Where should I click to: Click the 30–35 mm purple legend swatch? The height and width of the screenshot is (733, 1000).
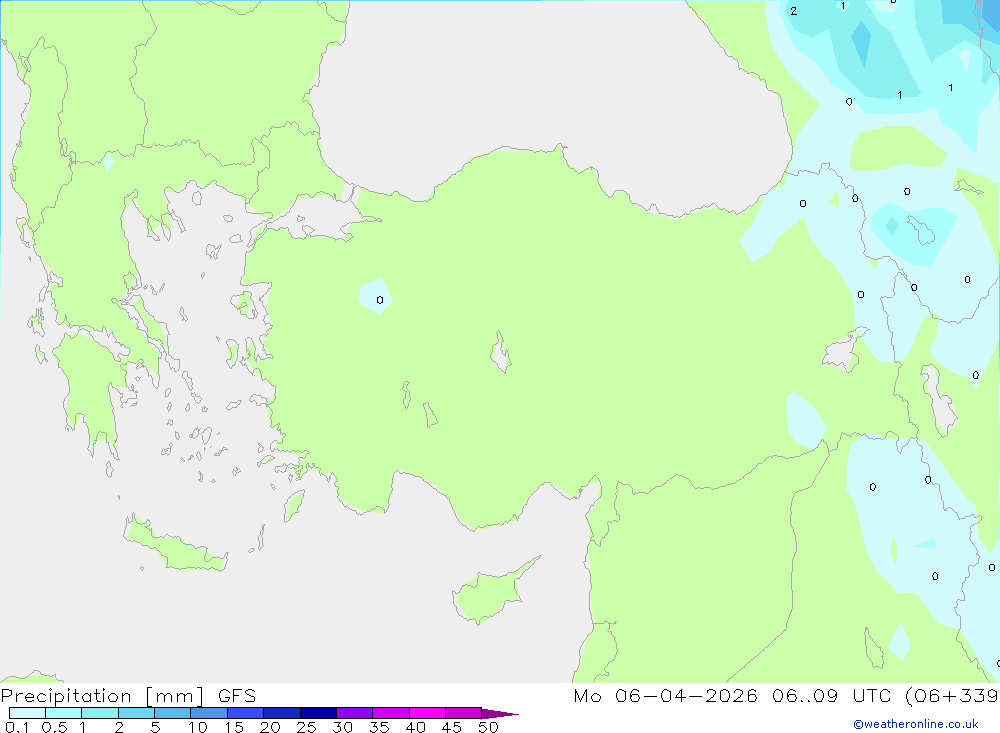tap(354, 713)
